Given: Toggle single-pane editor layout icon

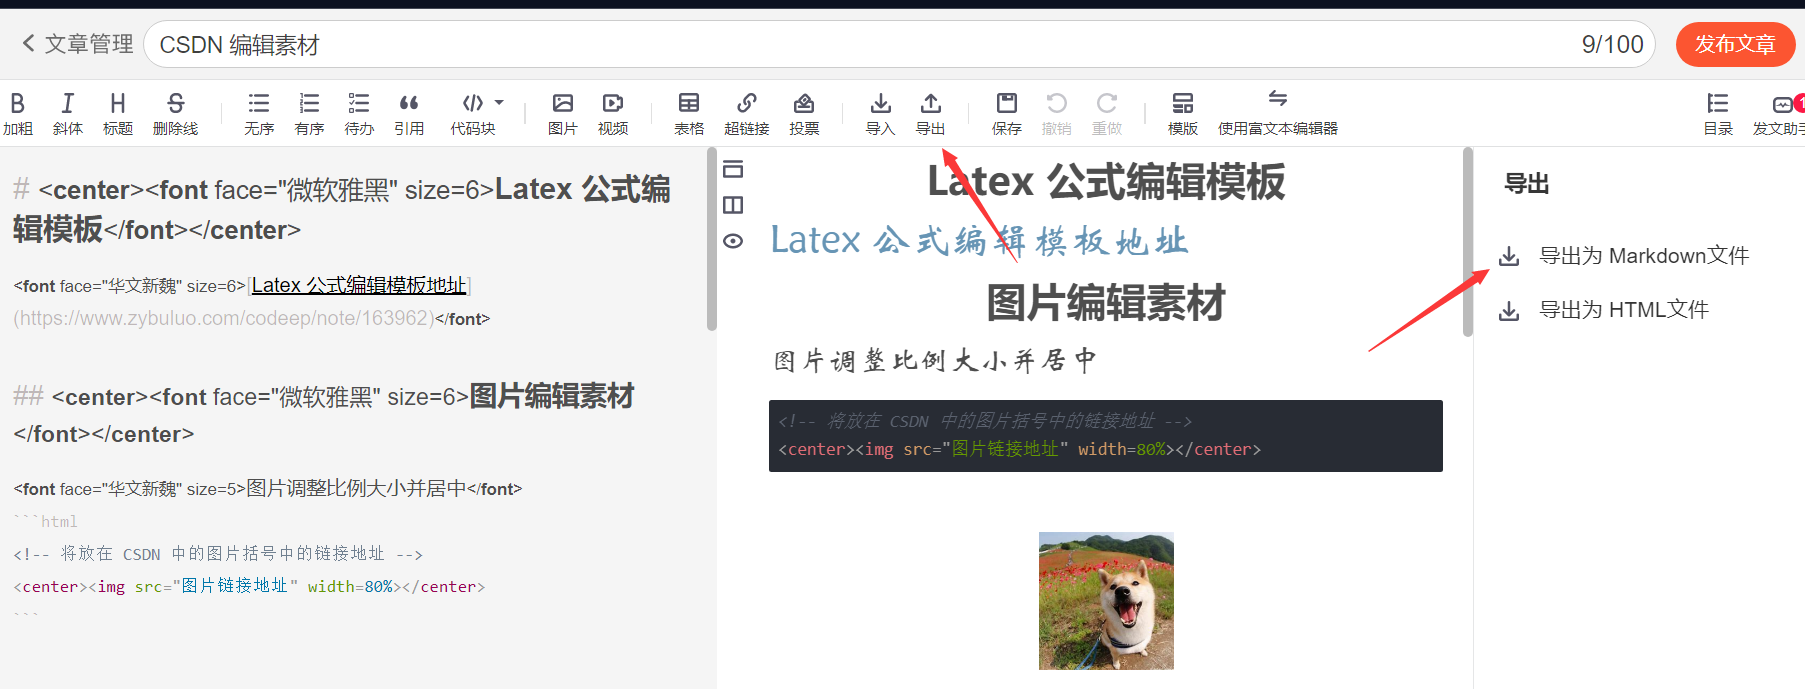Looking at the screenshot, I should point(733,169).
